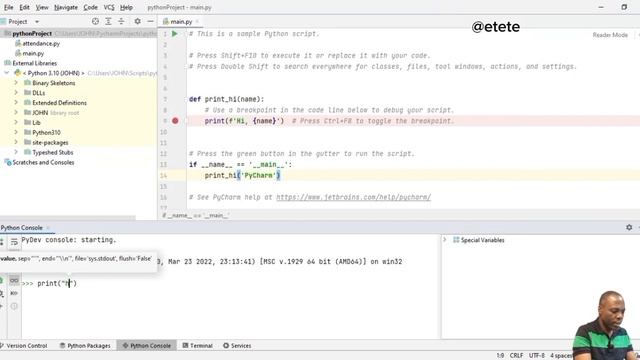Screen dimensions: 640x360
Task: Open the VCS menu
Action: (x=109, y=7)
